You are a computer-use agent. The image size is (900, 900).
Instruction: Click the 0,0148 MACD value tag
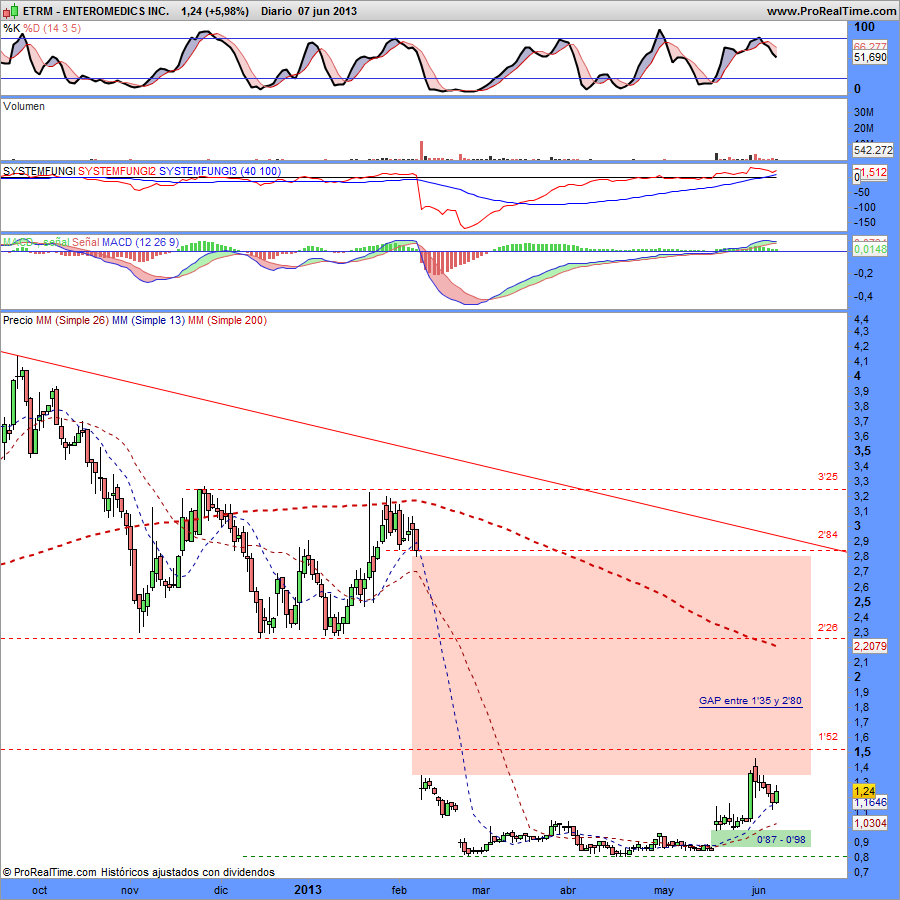(x=870, y=249)
